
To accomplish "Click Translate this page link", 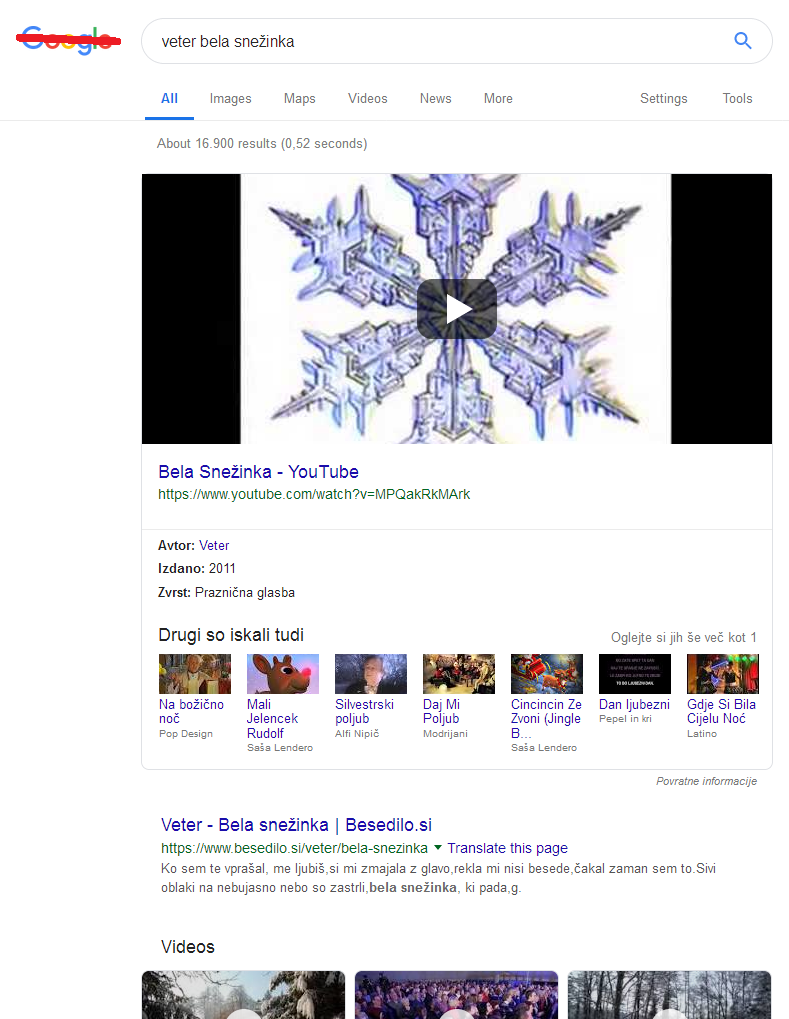I will 507,848.
